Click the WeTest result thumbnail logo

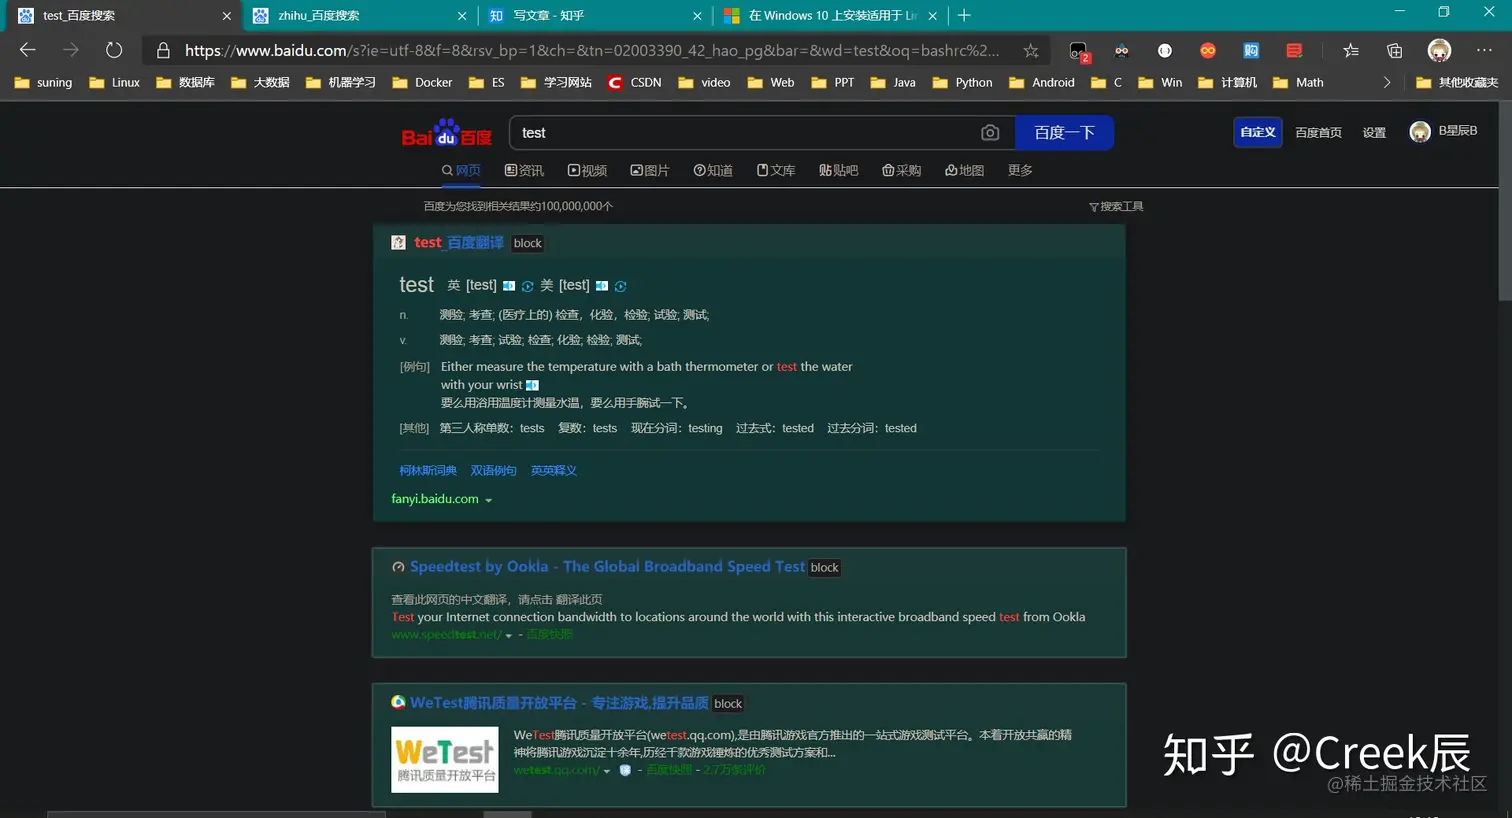(444, 759)
